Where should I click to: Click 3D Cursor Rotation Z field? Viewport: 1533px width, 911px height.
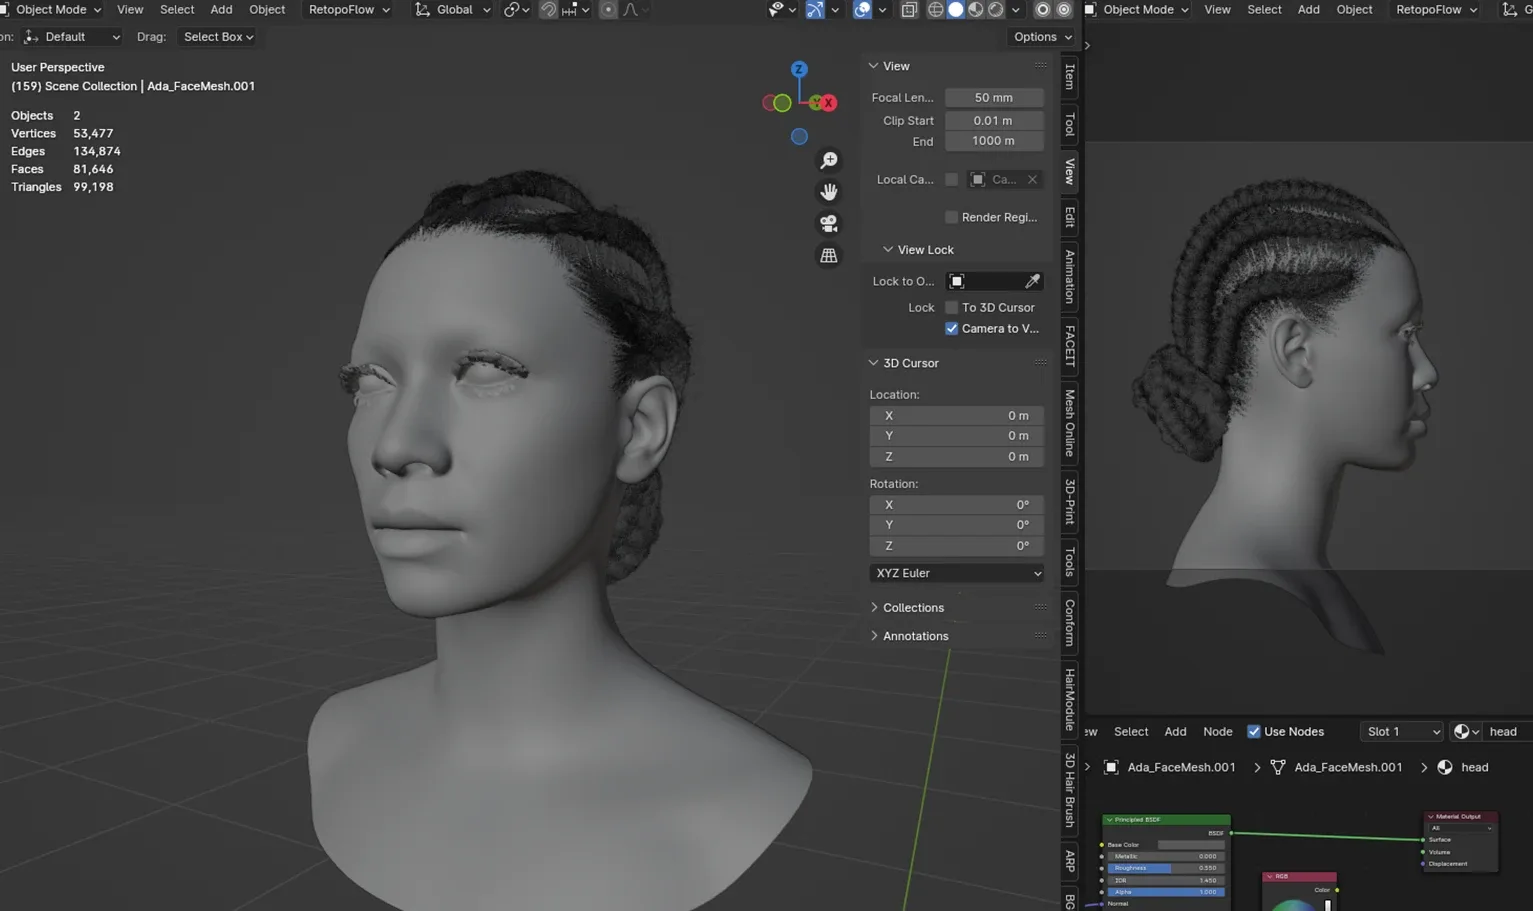(x=957, y=546)
